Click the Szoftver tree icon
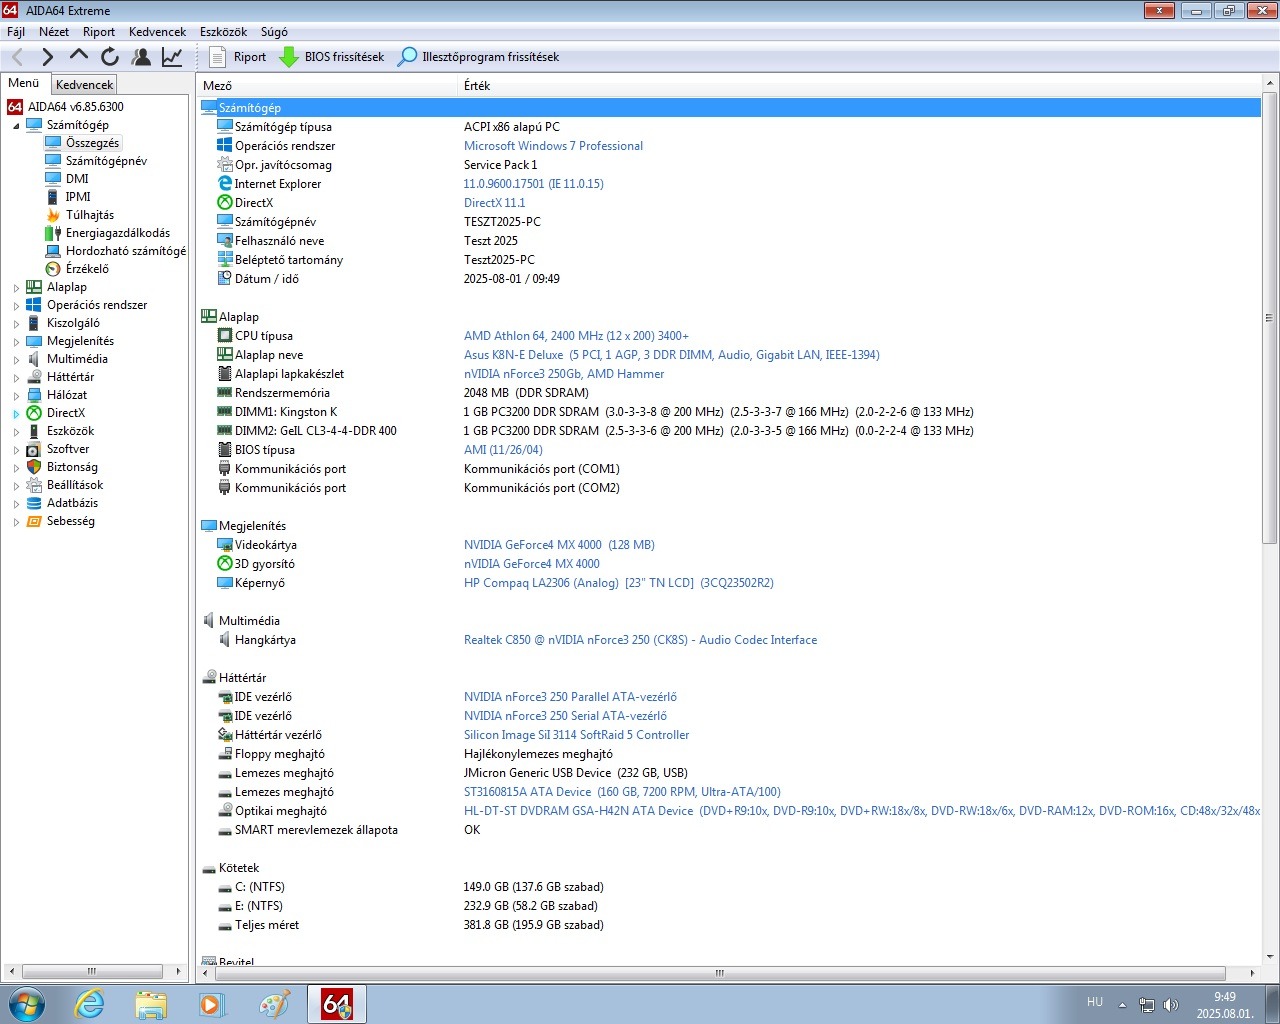The image size is (1280, 1024). (34, 449)
